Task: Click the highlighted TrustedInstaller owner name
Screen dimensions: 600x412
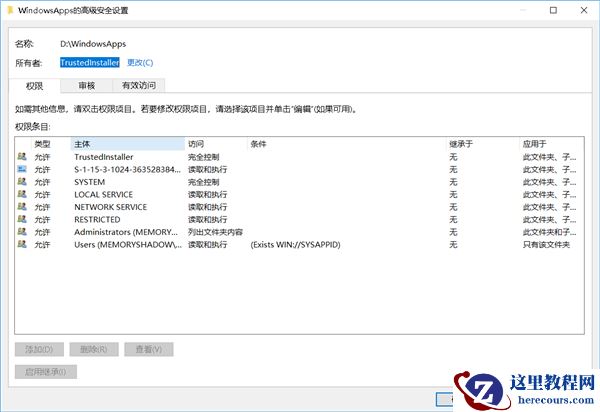Action: pos(90,63)
